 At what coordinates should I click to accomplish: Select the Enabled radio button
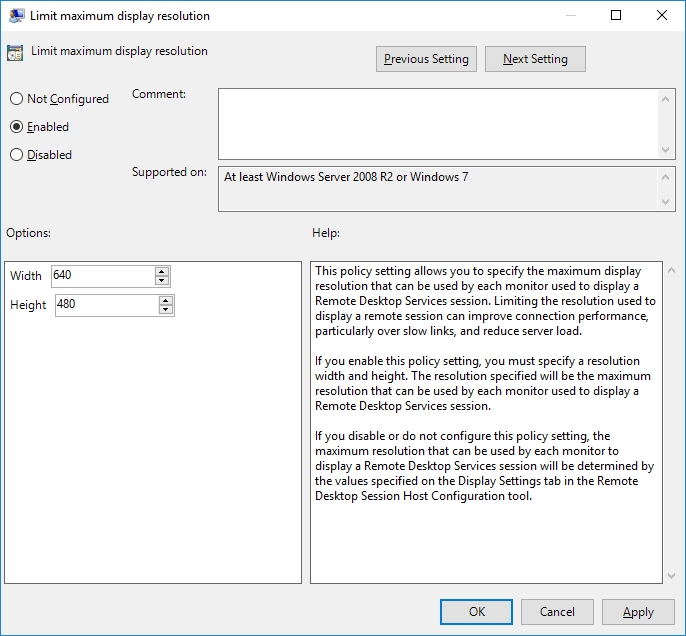click(x=16, y=127)
